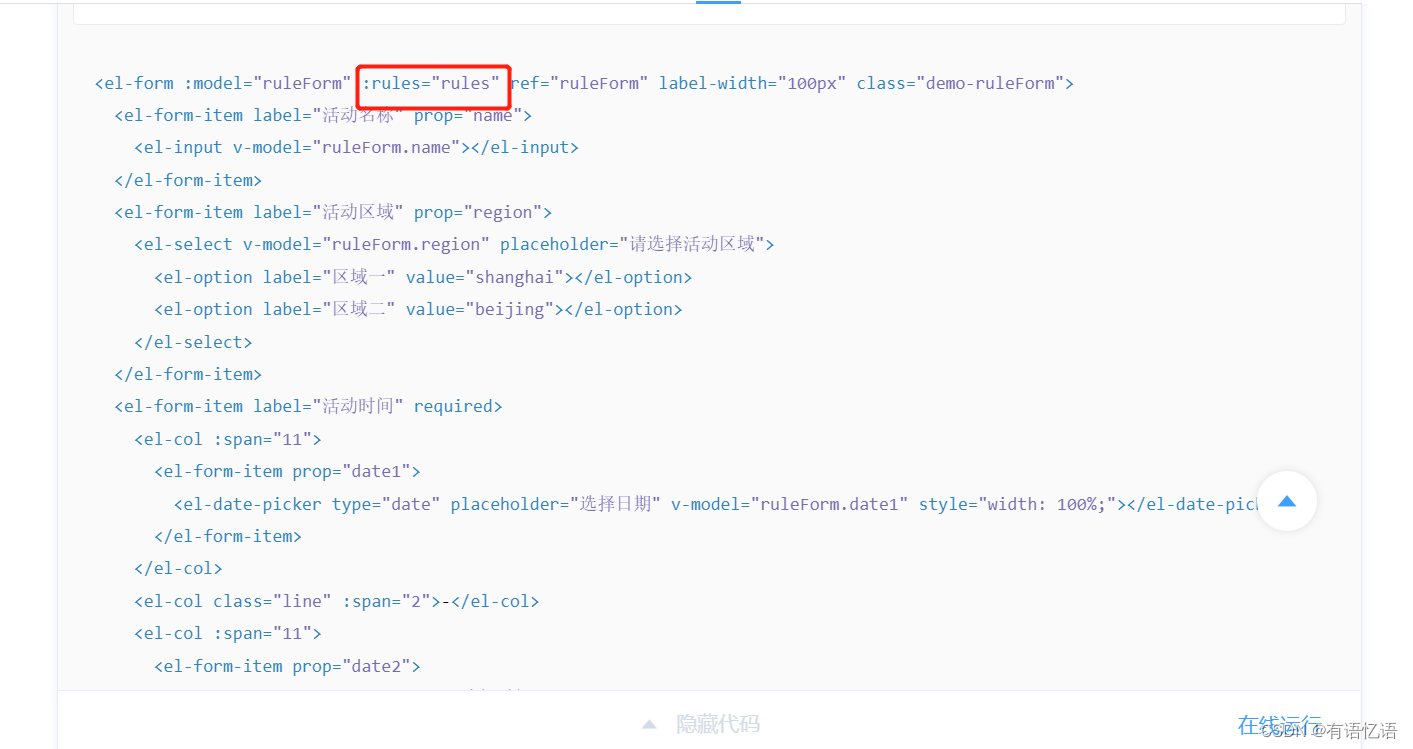Click the opening el-form :model="ruleForm" code line
The width and height of the screenshot is (1413, 749).
pos(584,83)
